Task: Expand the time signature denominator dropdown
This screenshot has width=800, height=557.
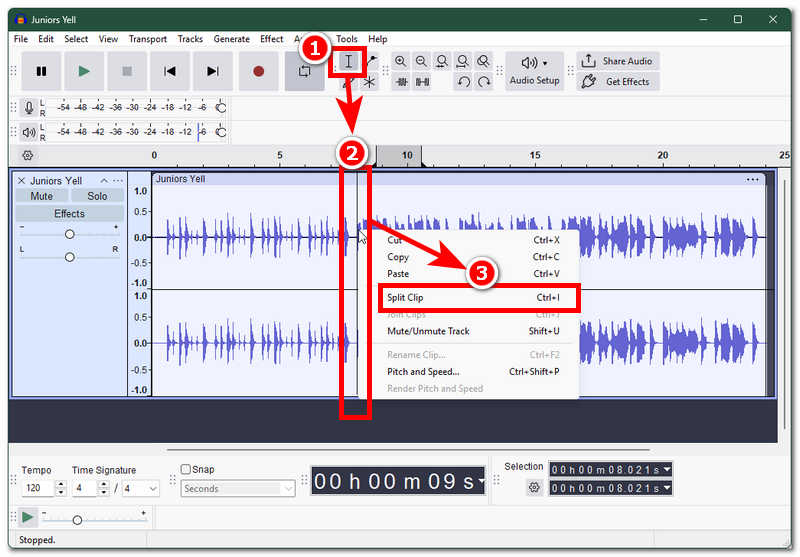Action: pyautogui.click(x=140, y=489)
